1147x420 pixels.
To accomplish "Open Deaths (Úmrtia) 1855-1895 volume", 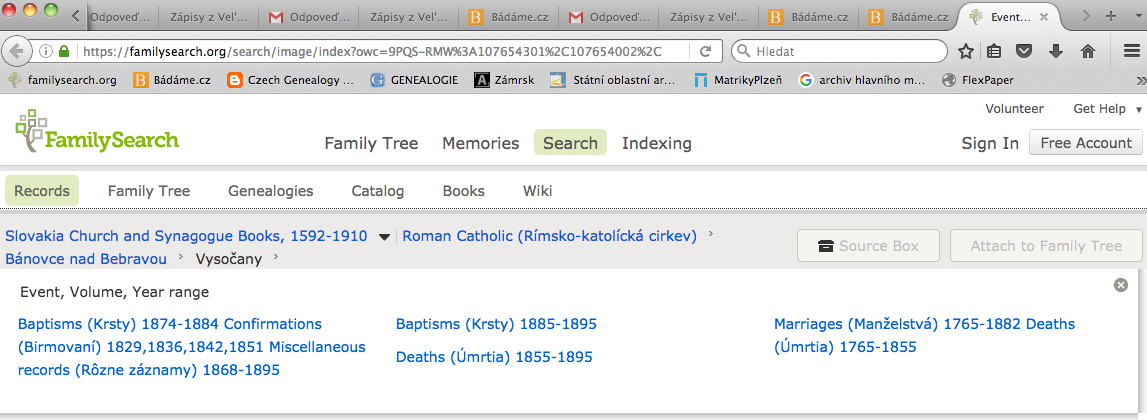I will (494, 357).
